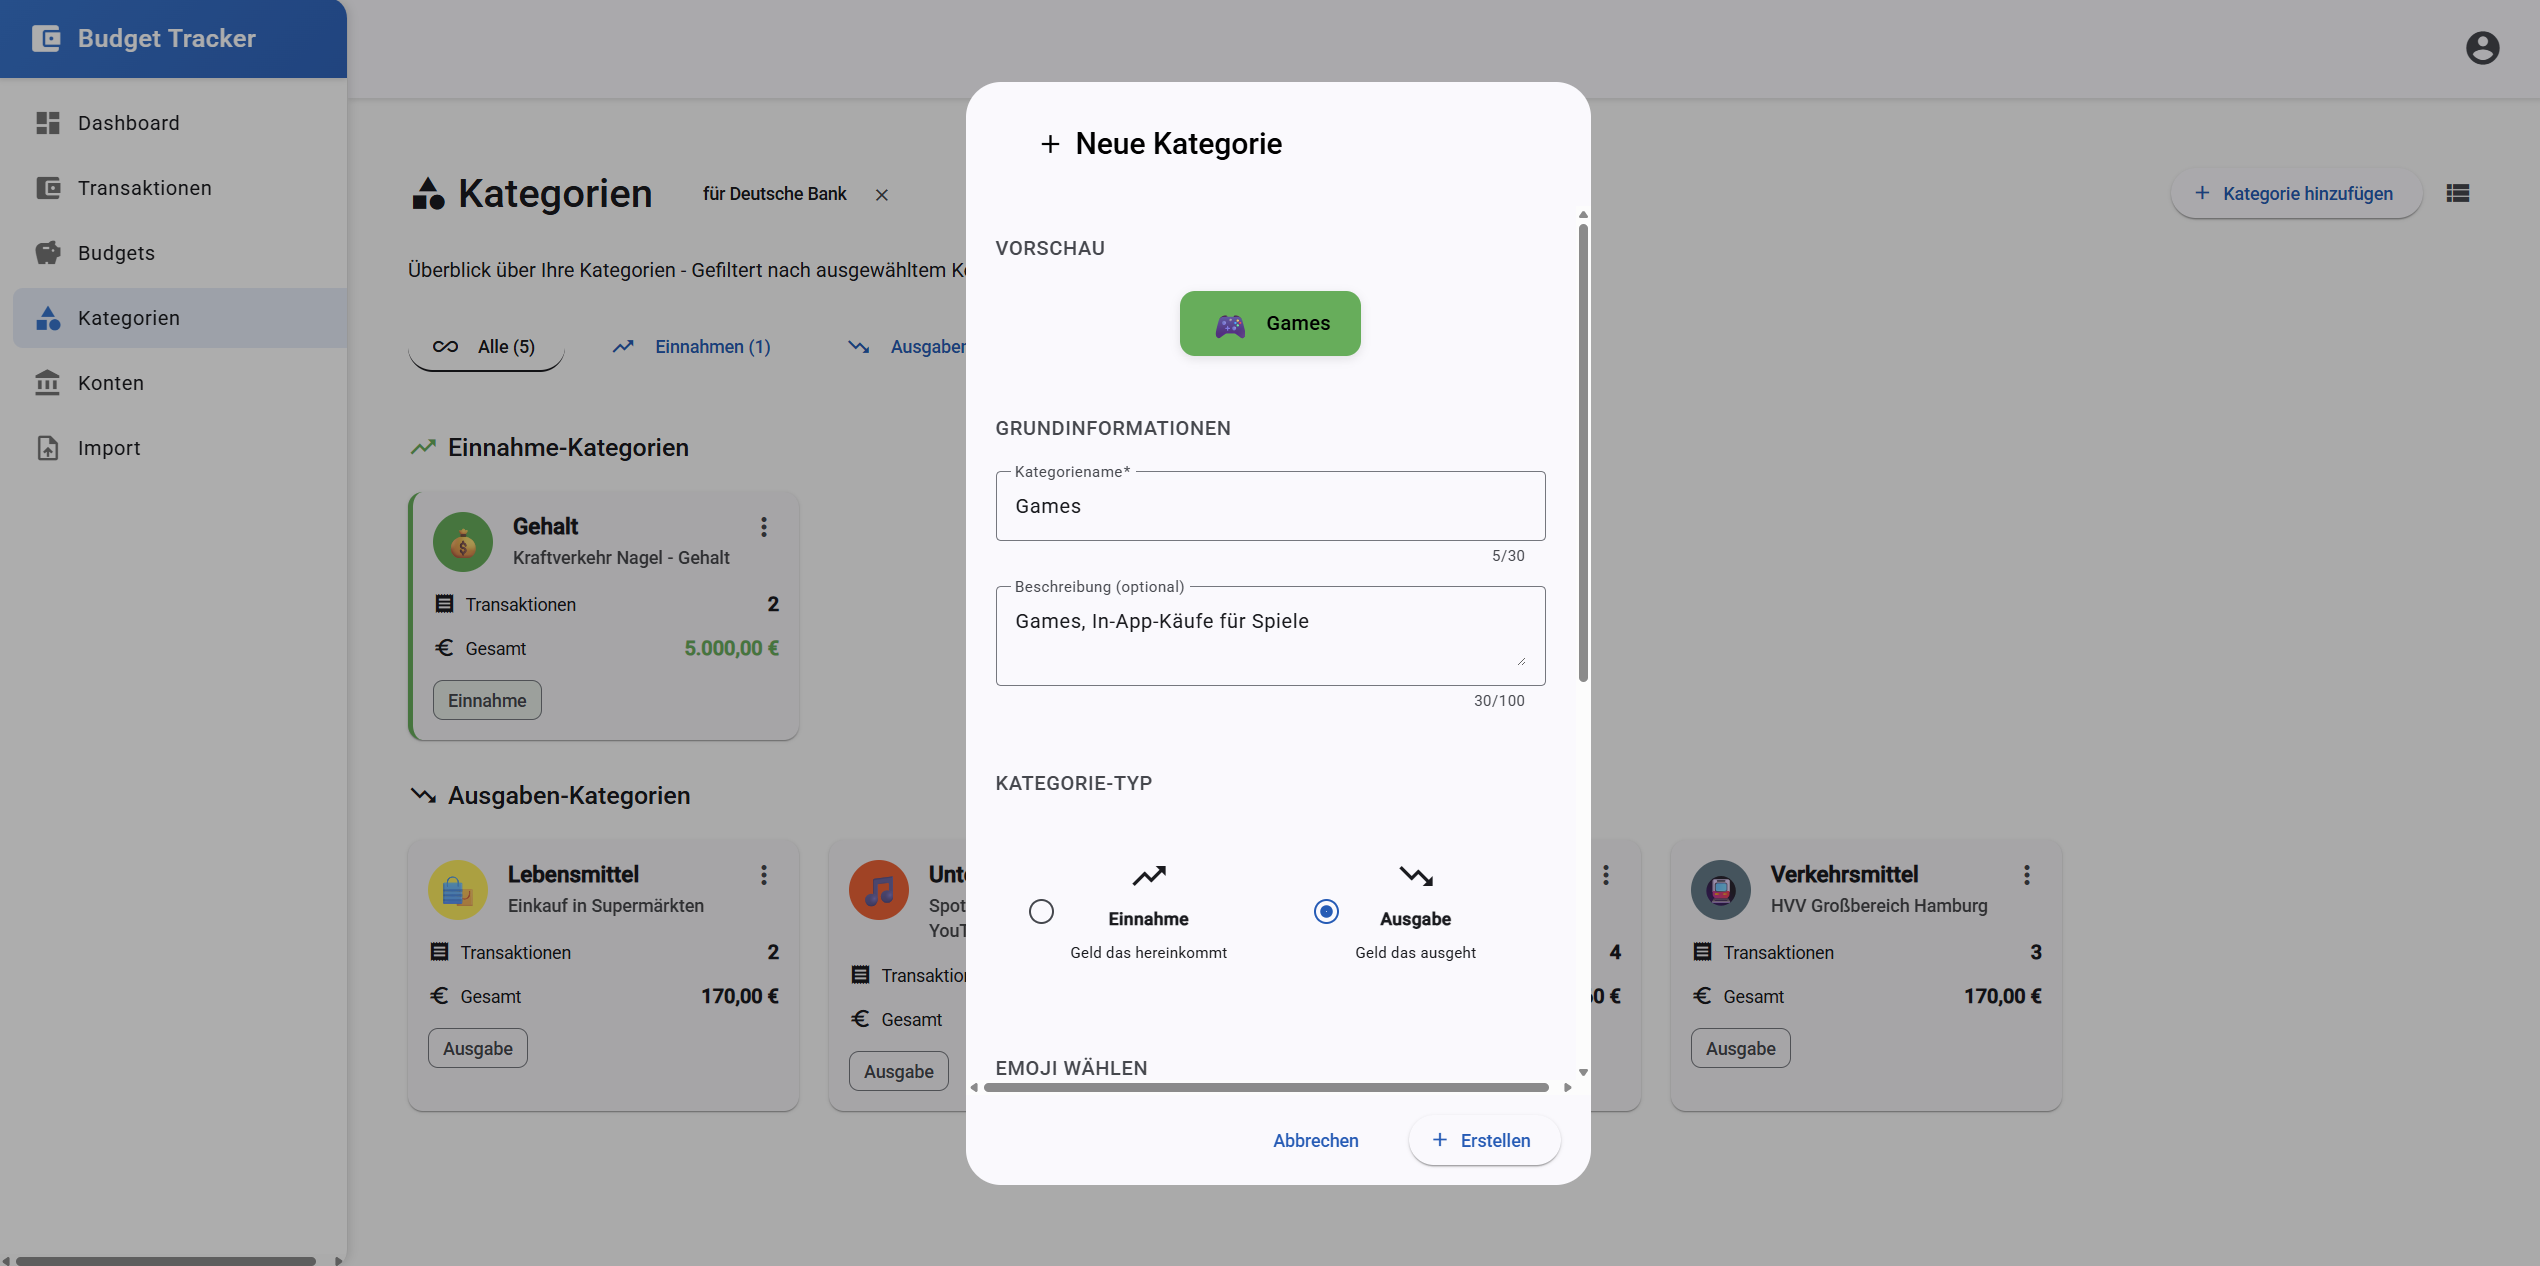This screenshot has height=1266, width=2540.
Task: Click the Erstellen button to create category
Action: 1484,1141
